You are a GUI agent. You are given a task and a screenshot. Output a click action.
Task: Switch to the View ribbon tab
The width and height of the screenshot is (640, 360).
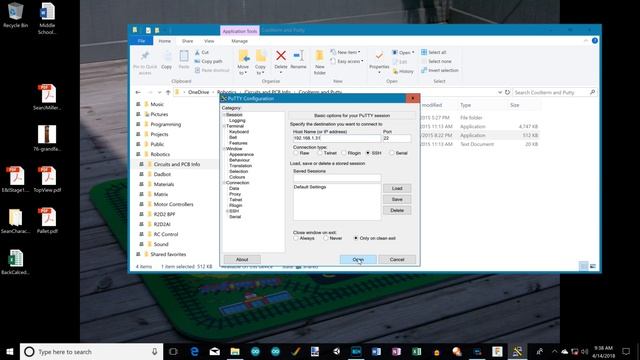(209, 41)
